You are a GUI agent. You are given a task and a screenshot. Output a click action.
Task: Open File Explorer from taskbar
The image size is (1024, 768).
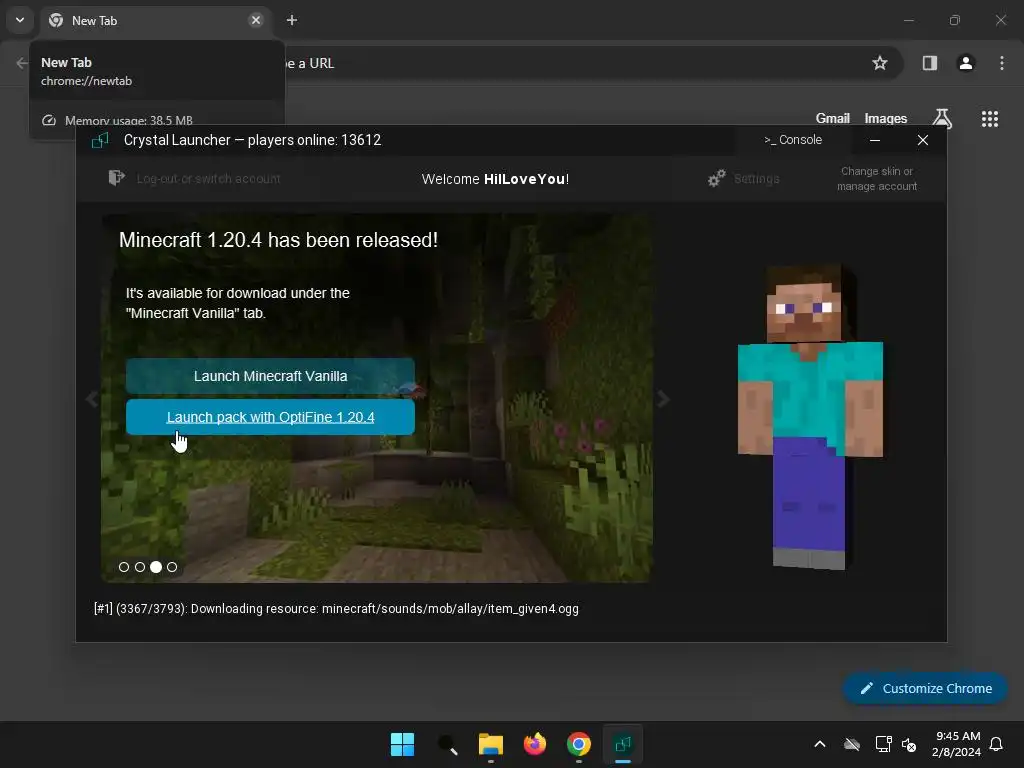pyautogui.click(x=490, y=744)
